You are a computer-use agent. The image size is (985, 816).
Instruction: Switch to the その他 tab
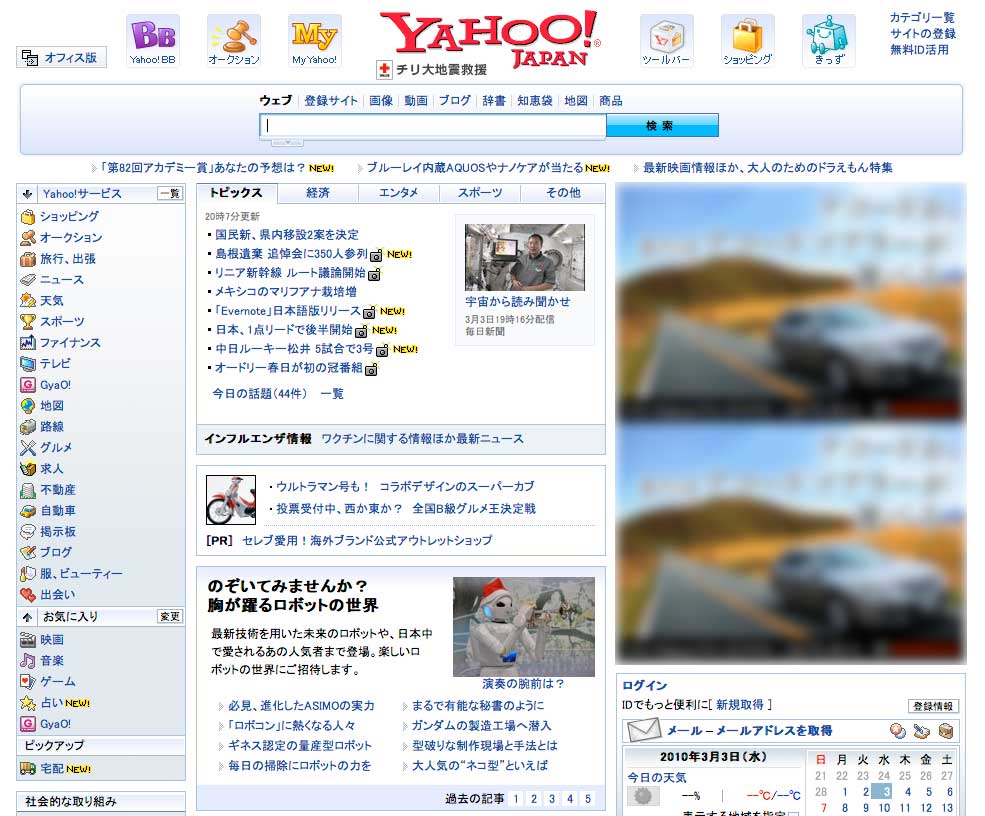[563, 193]
